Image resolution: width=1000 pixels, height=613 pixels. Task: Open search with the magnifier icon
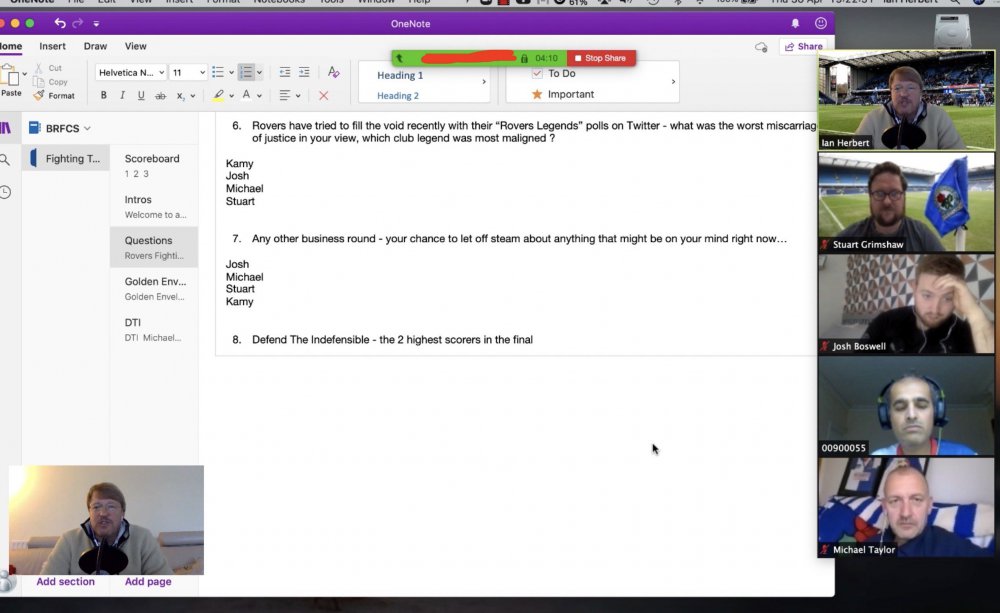4,159
